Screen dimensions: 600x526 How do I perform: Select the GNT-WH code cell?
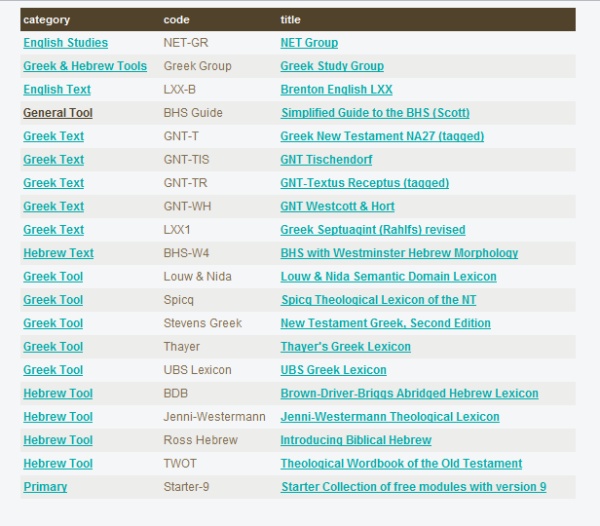pyautogui.click(x=187, y=206)
